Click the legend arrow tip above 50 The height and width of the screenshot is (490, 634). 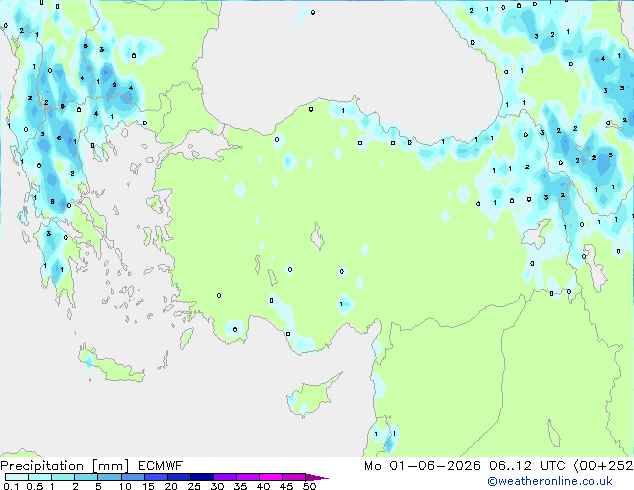click(x=317, y=477)
